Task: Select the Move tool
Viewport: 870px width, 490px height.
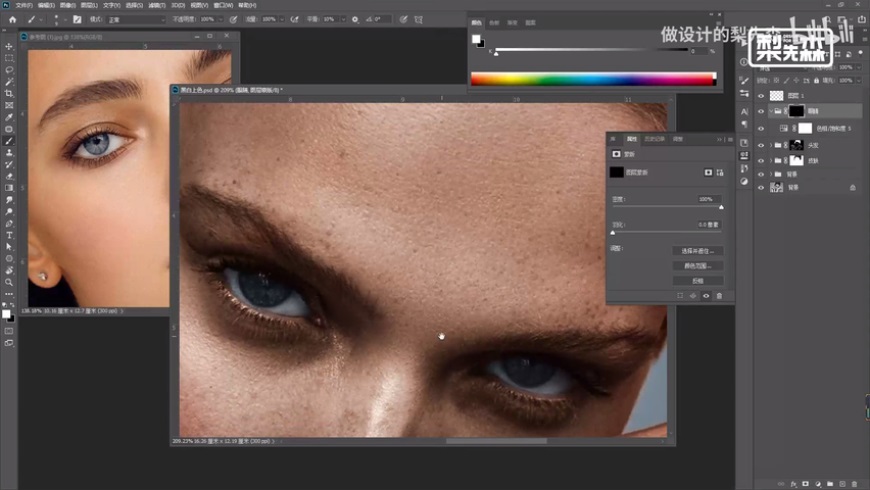Action: tap(9, 47)
